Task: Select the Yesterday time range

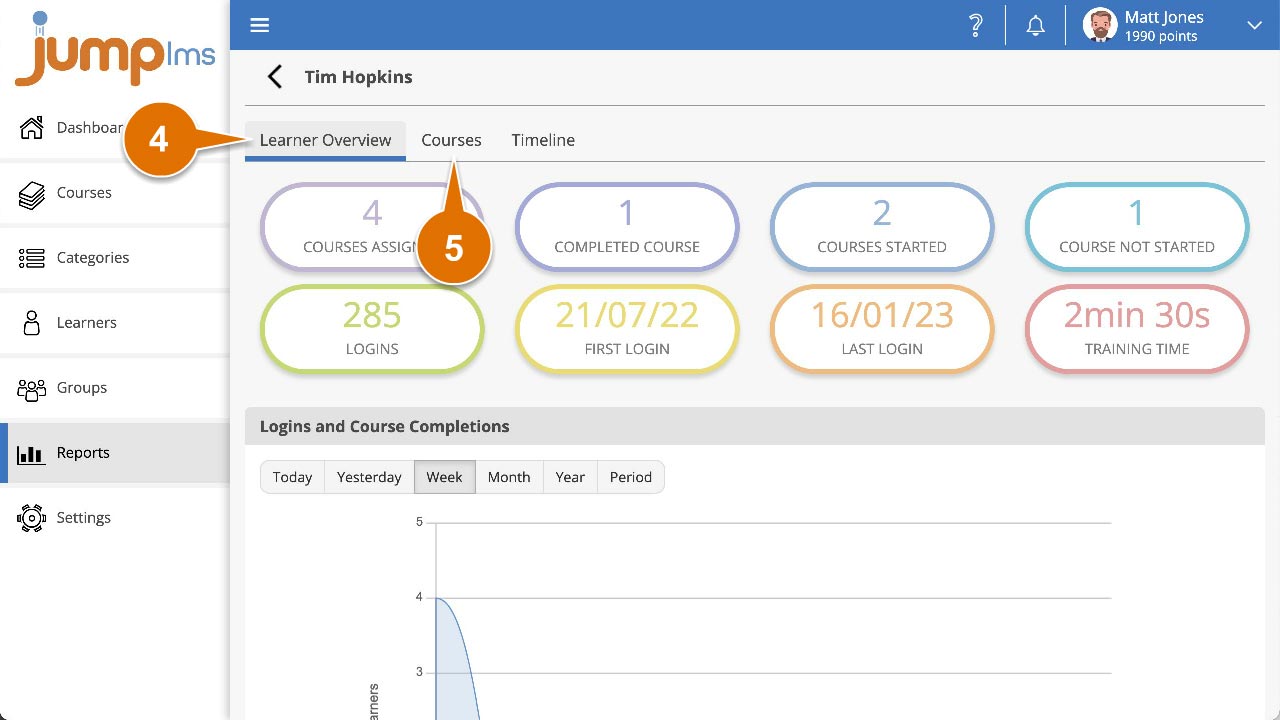Action: coord(369,477)
